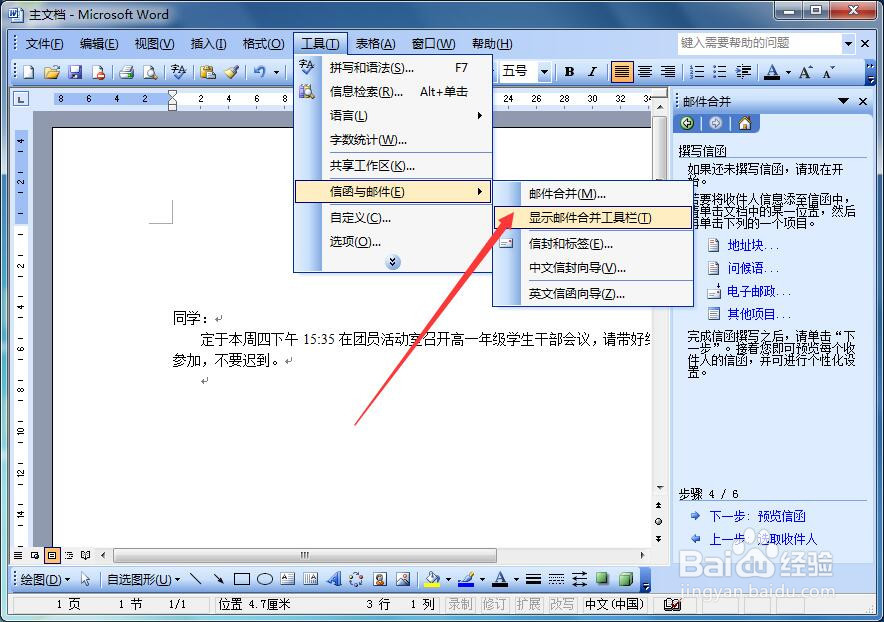Expand the Undo history dropdown arrow
The height and width of the screenshot is (622, 884).
click(276, 72)
